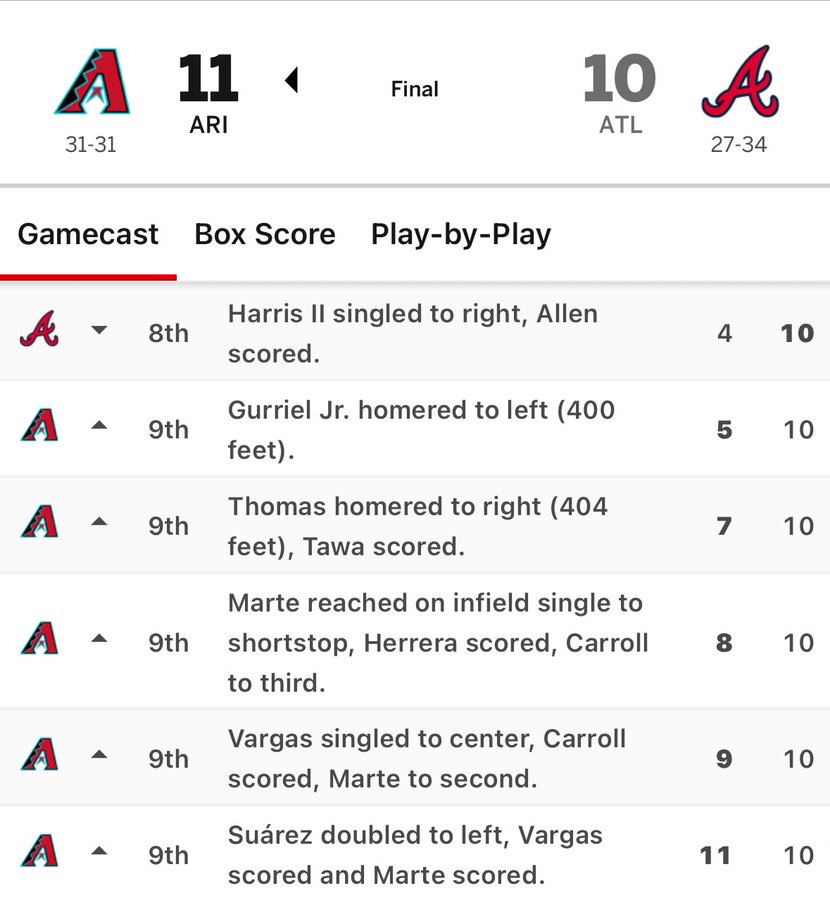Screen dimensions: 830x900
Task: Click Braves icon beside Harris II play
Action: tap(39, 332)
